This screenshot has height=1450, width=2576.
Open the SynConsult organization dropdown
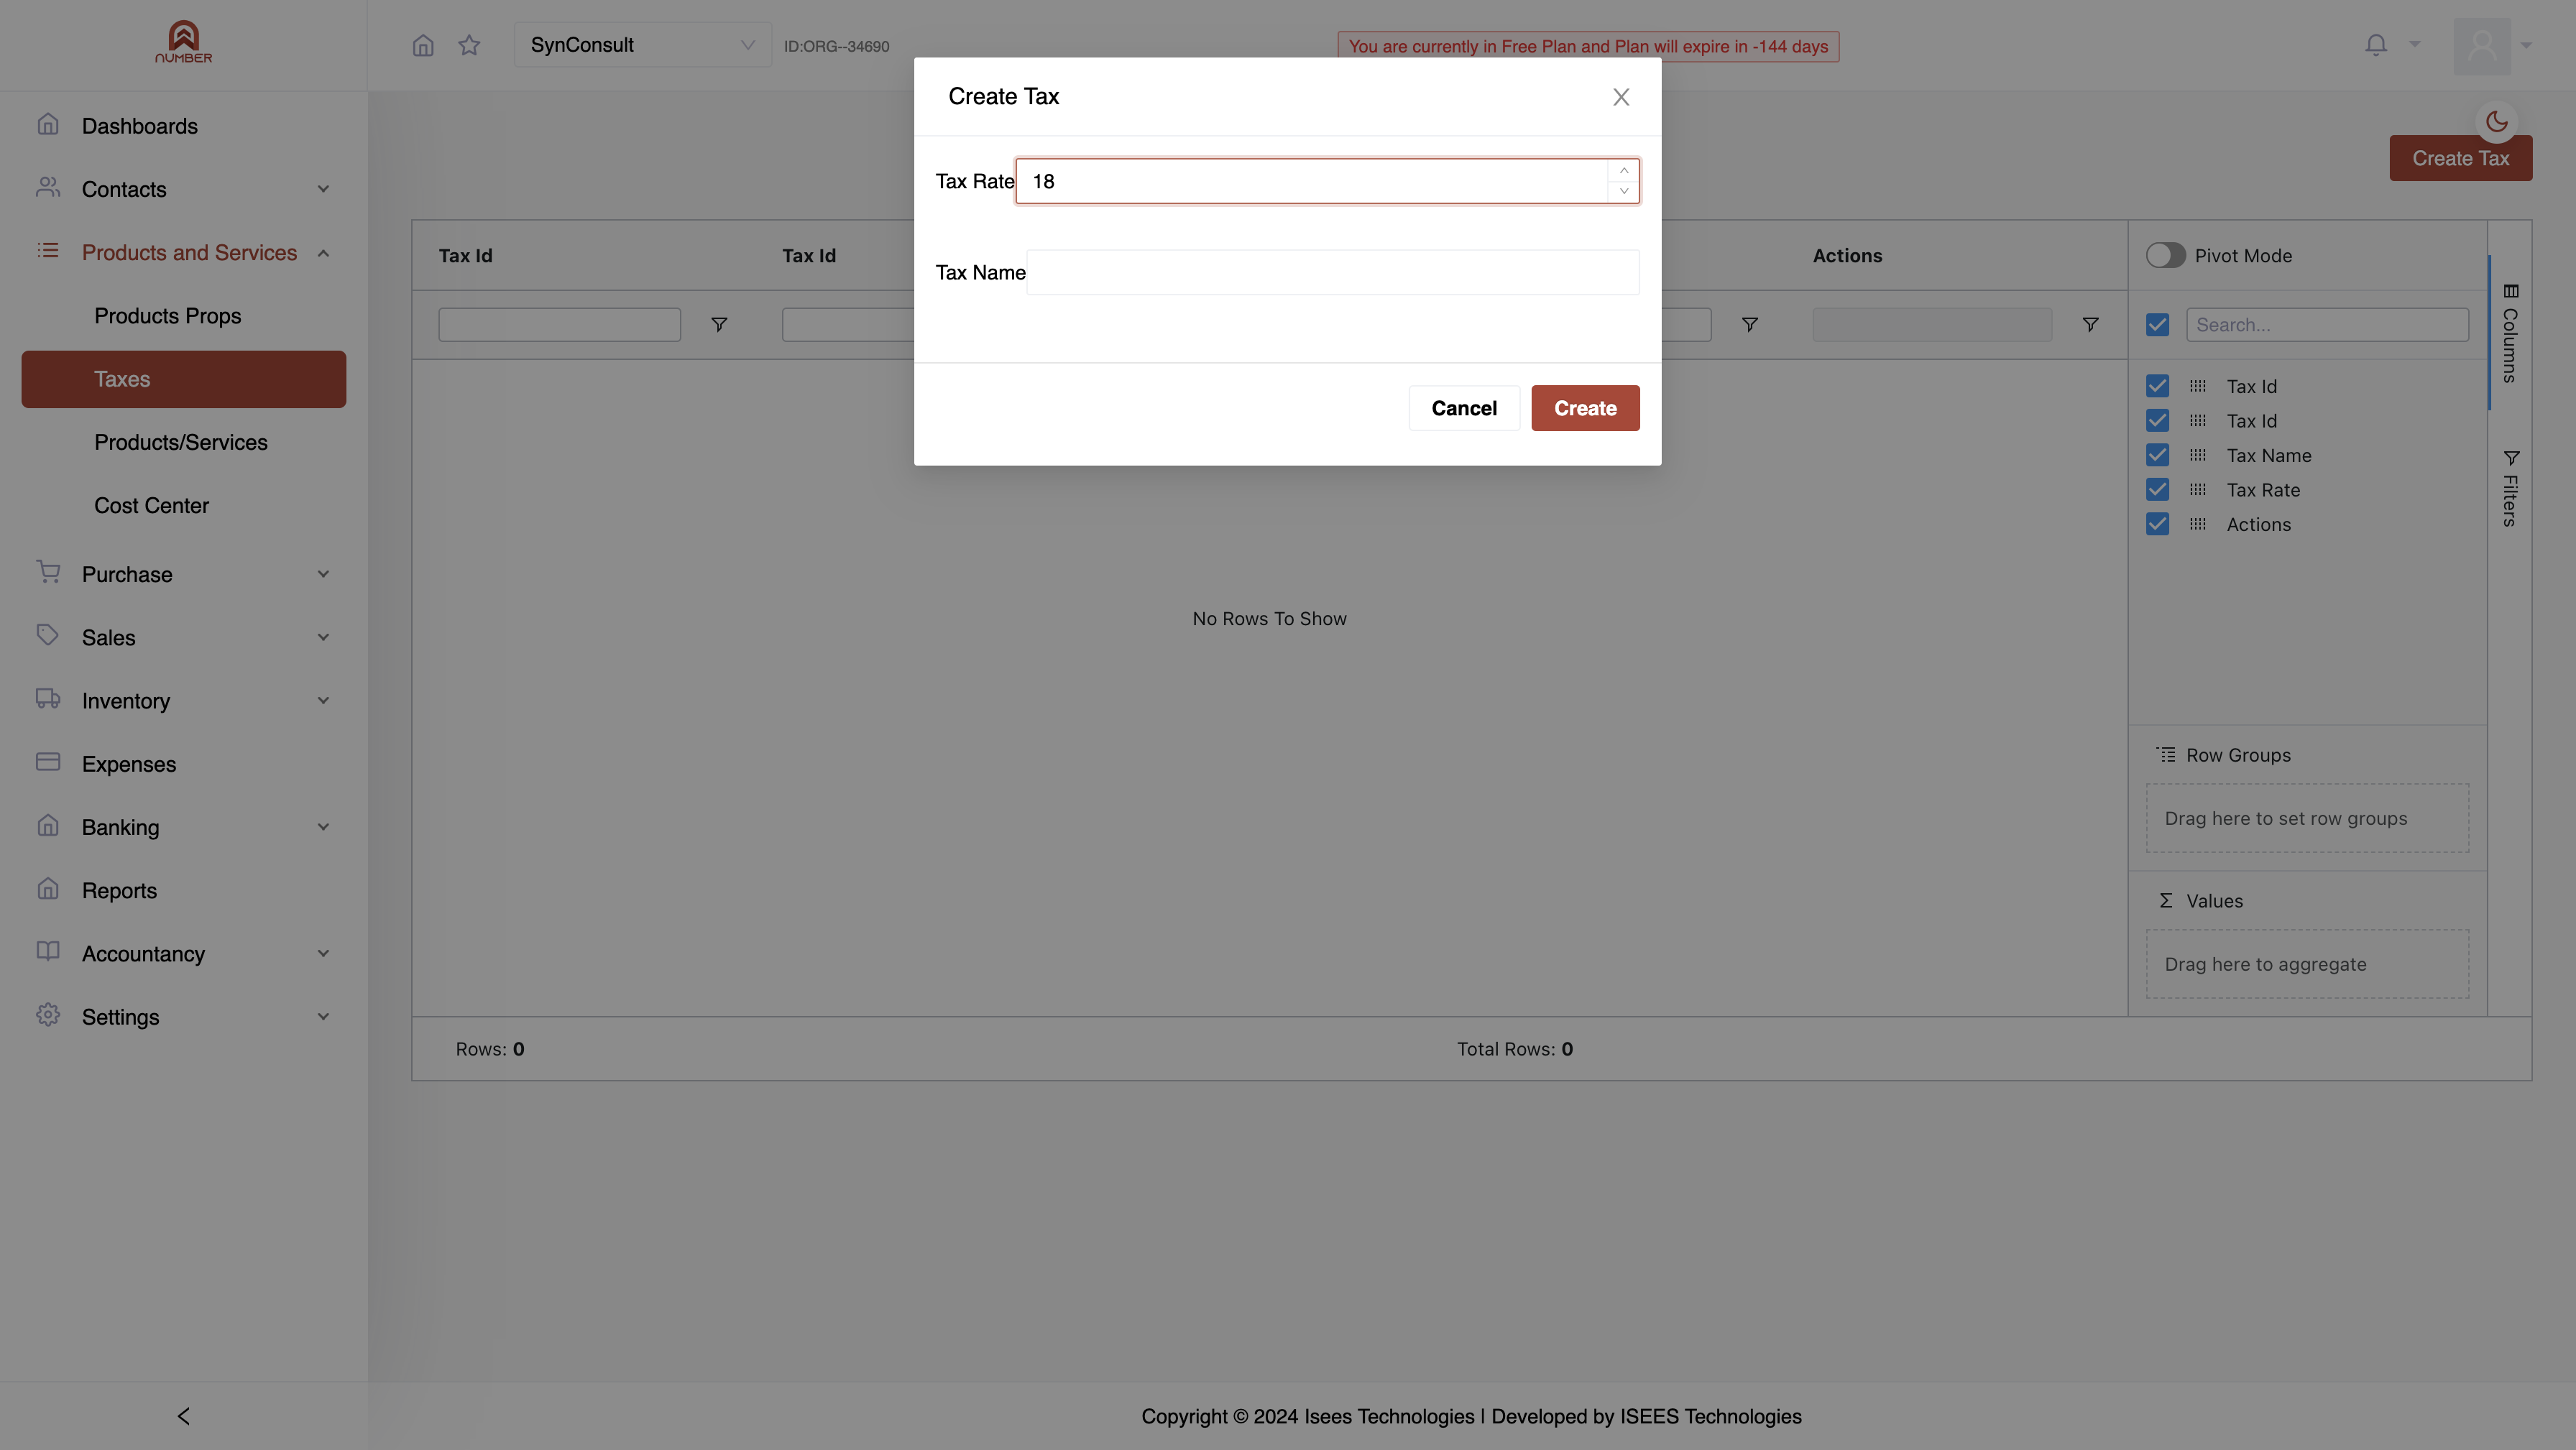coord(643,45)
